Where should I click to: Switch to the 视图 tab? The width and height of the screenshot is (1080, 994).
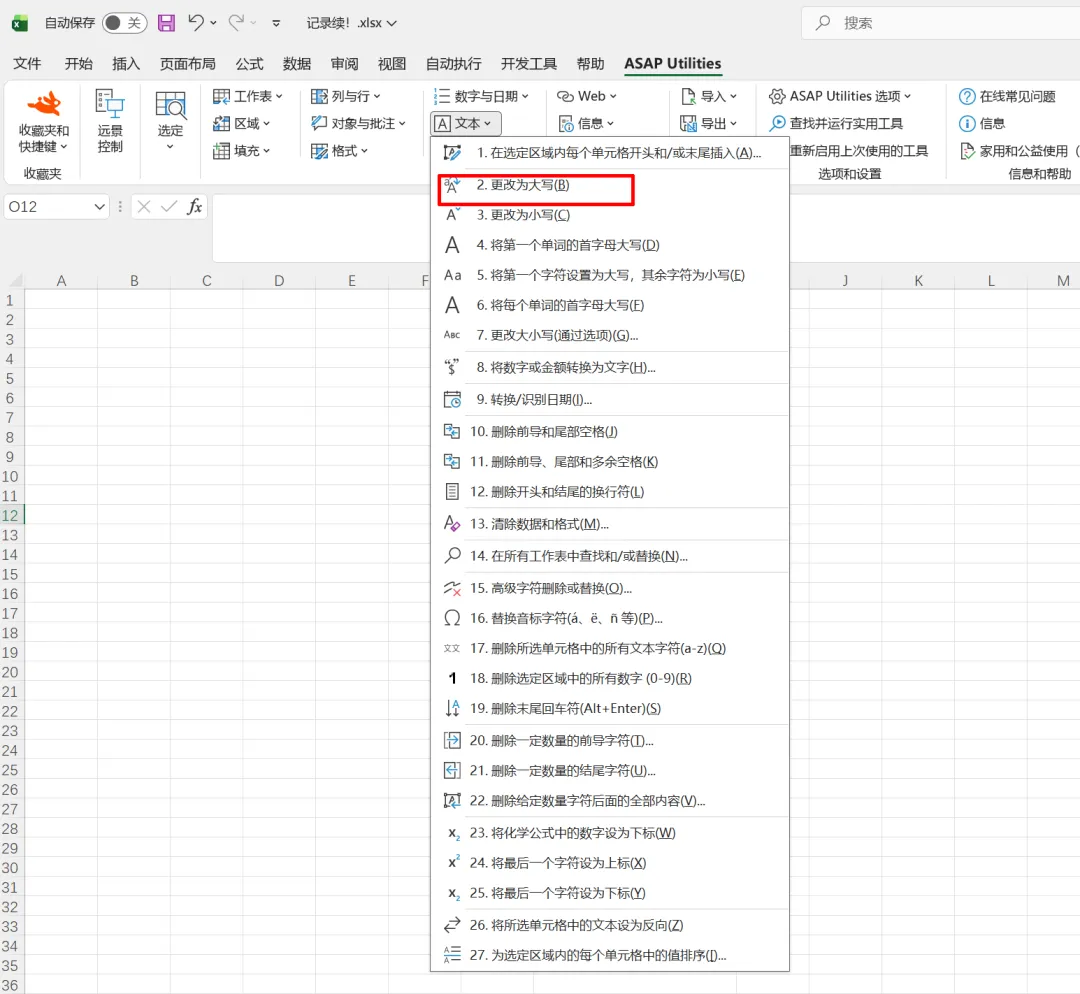[392, 63]
